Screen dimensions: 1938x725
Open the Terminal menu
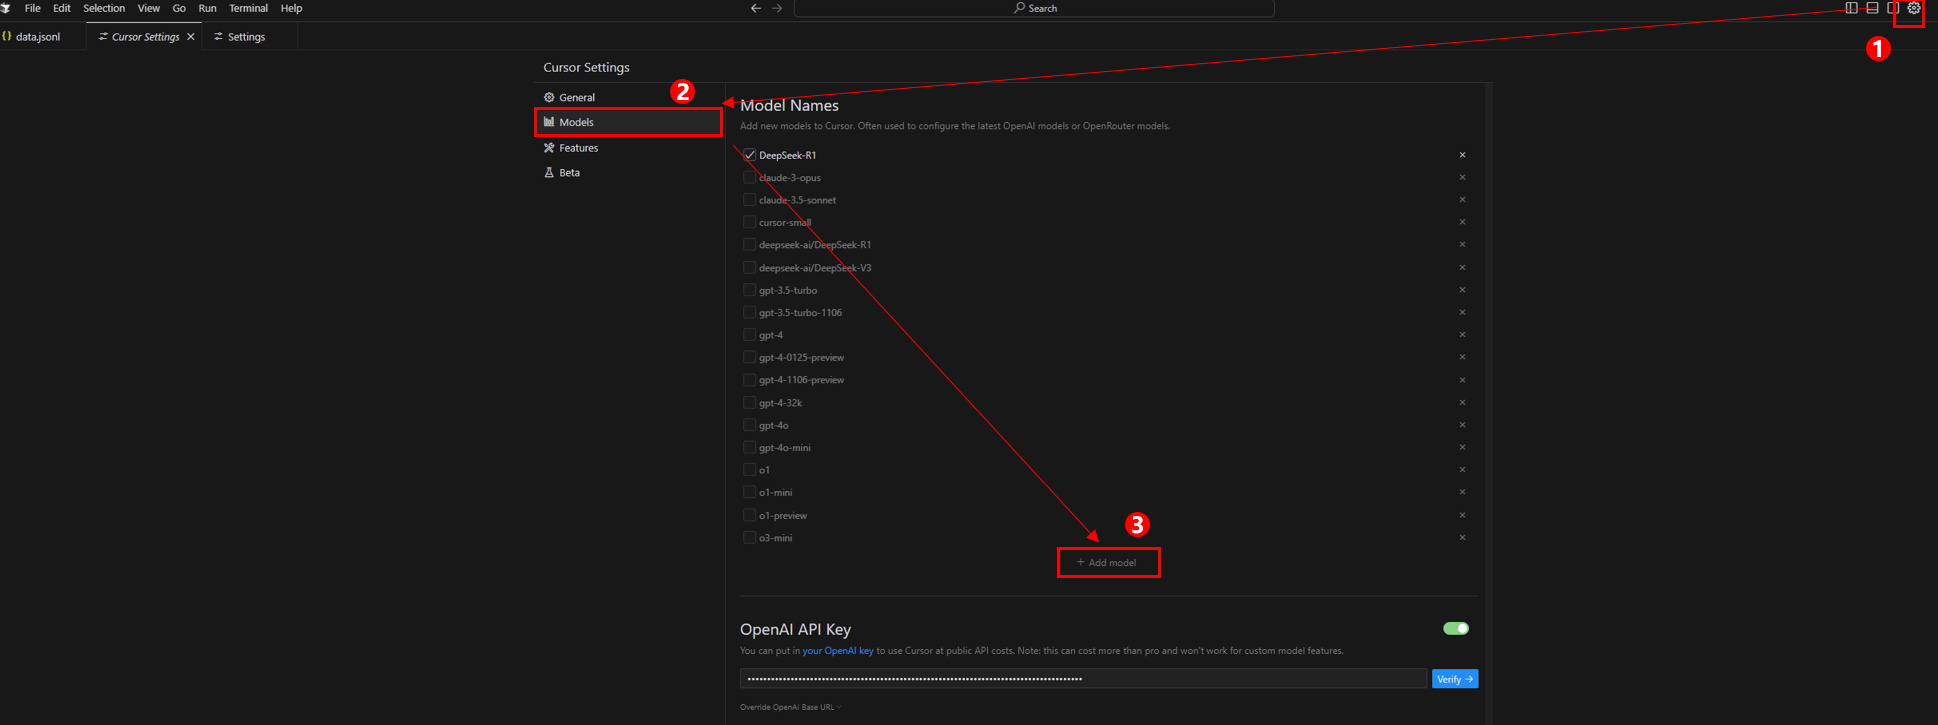[248, 8]
